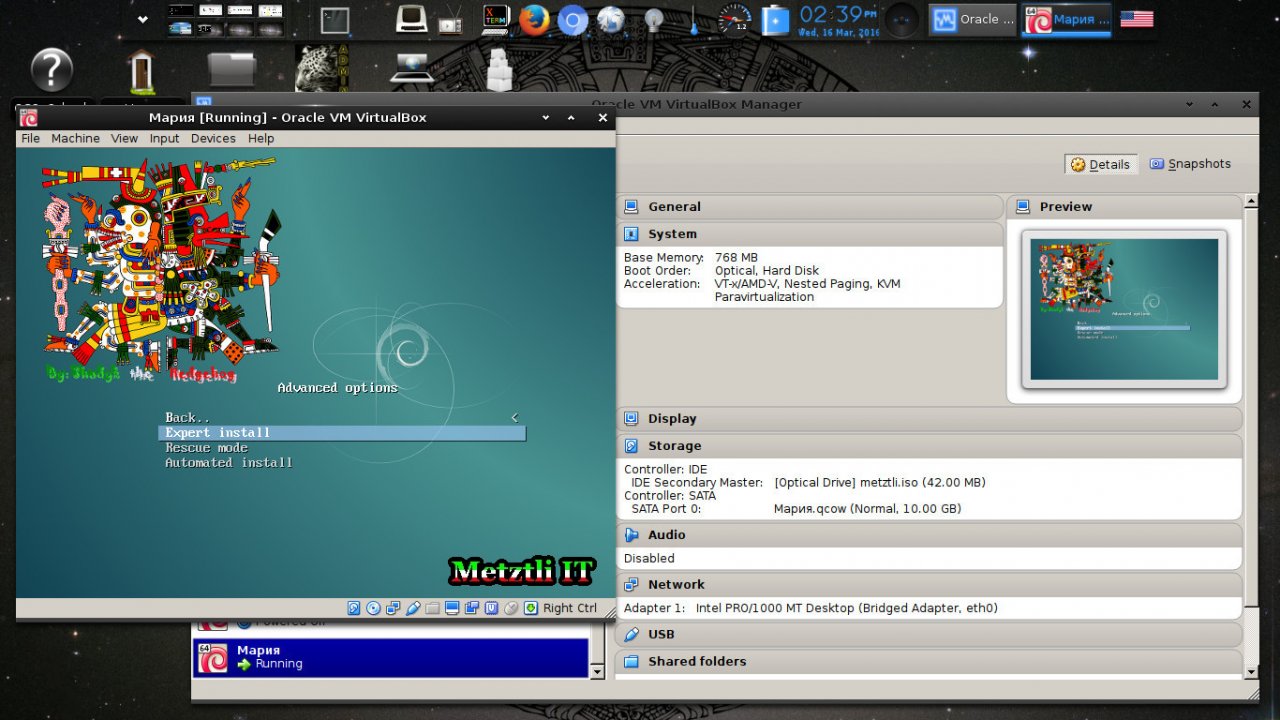
Task: Click the first workspace in the pager
Action: [180, 10]
